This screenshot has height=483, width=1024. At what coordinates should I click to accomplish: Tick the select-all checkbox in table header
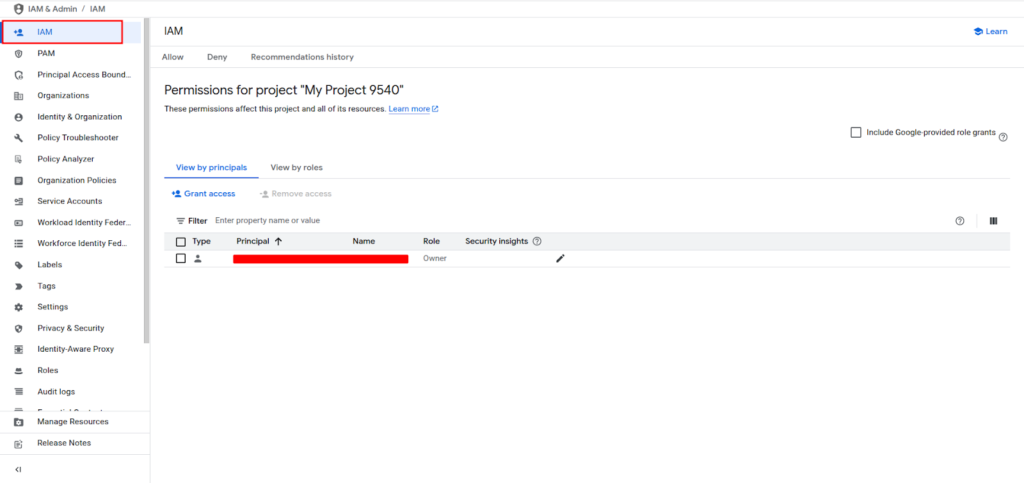click(181, 242)
